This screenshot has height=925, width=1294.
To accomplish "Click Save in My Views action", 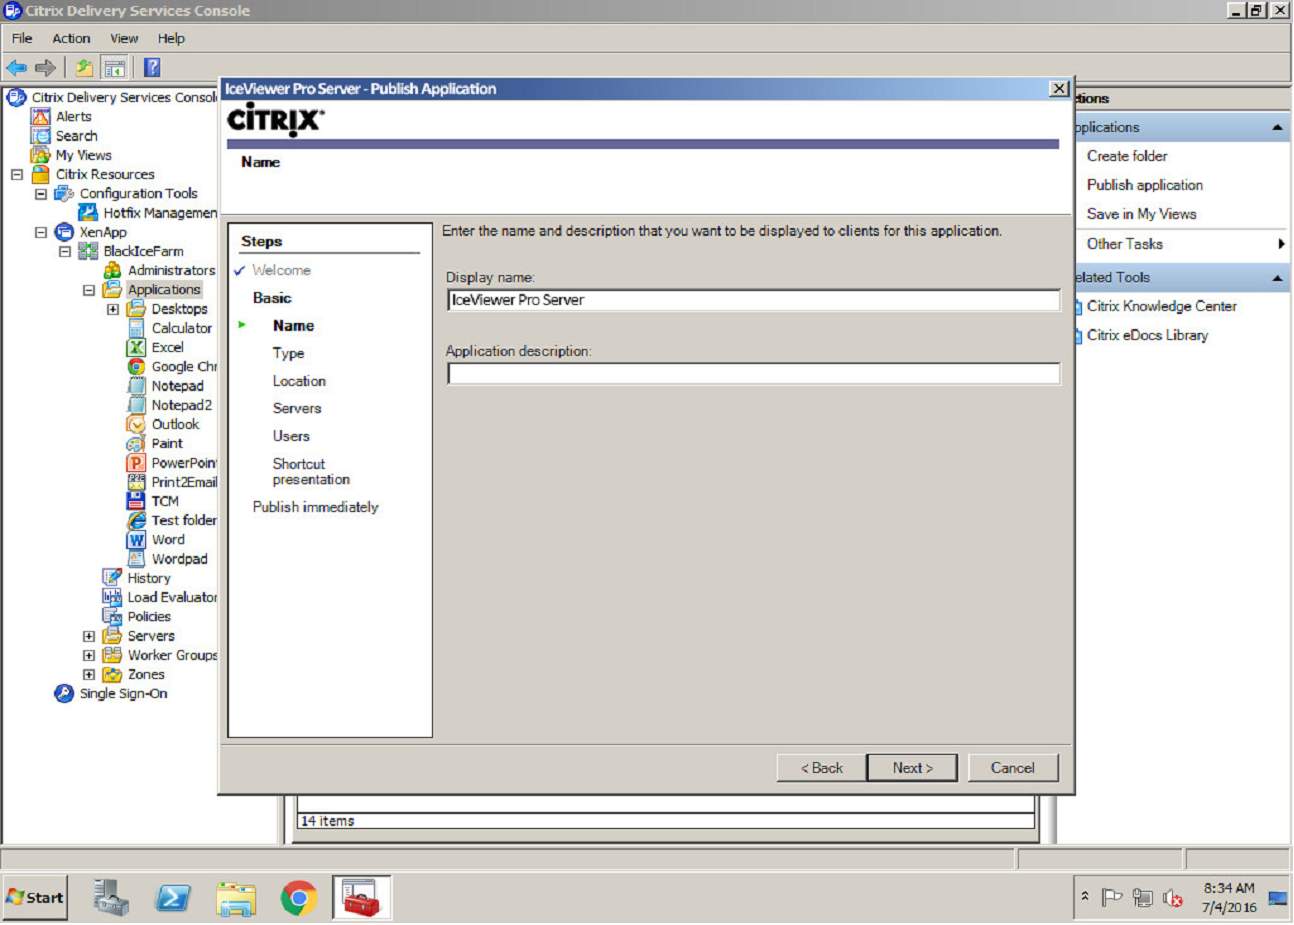I will coord(1142,214).
